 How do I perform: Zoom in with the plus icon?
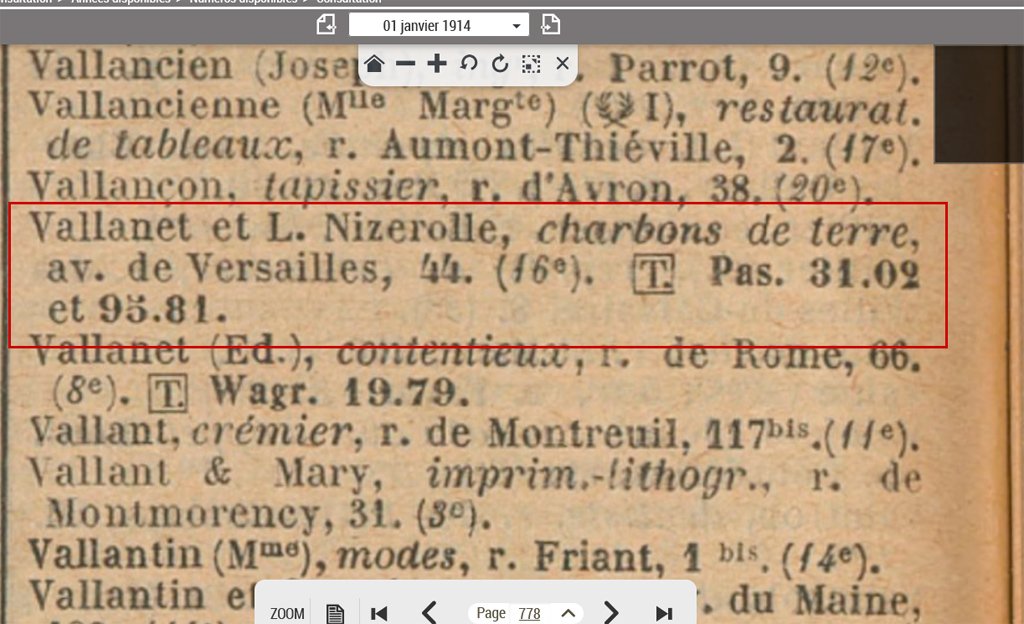tap(437, 64)
